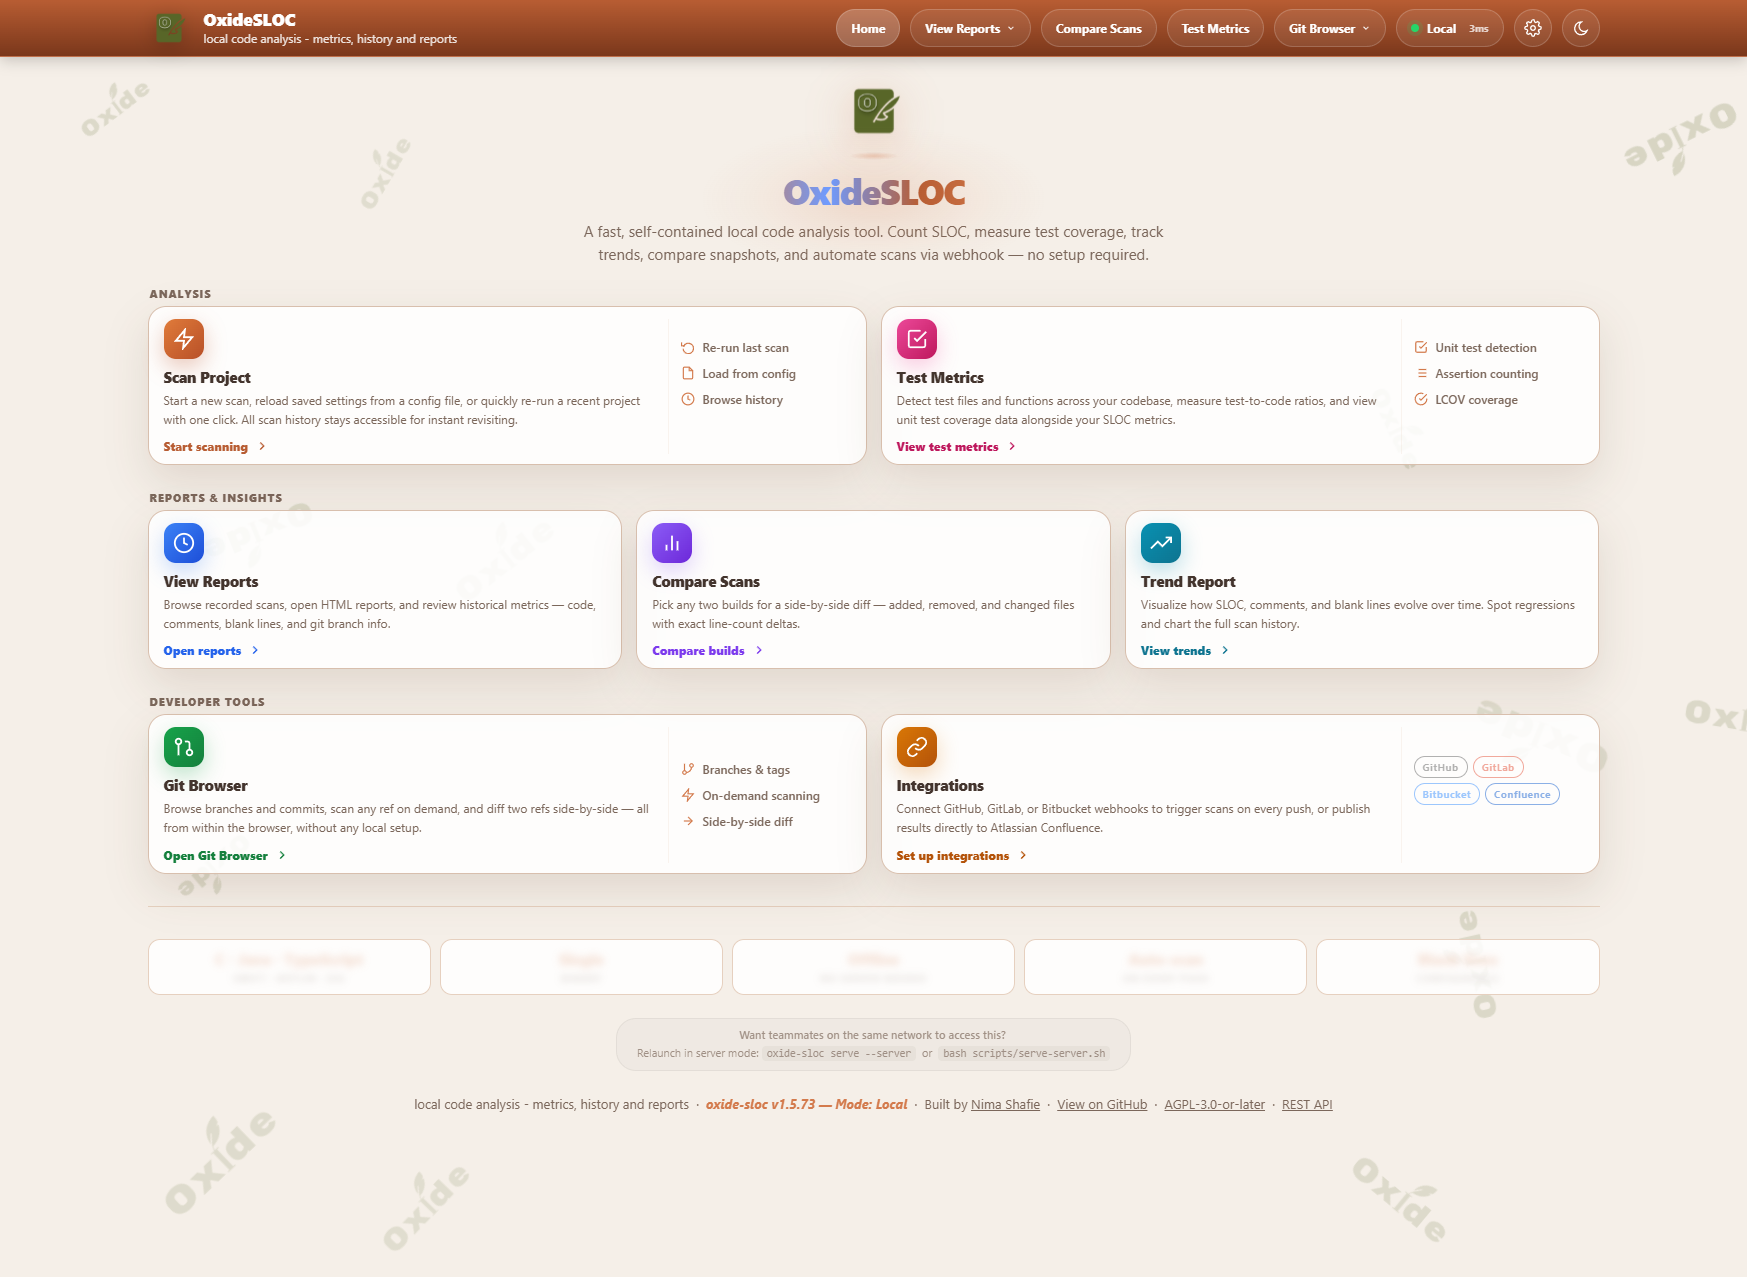Click the Assertion counting list icon
Screen dimensions: 1747x1277
pyautogui.click(x=1421, y=373)
